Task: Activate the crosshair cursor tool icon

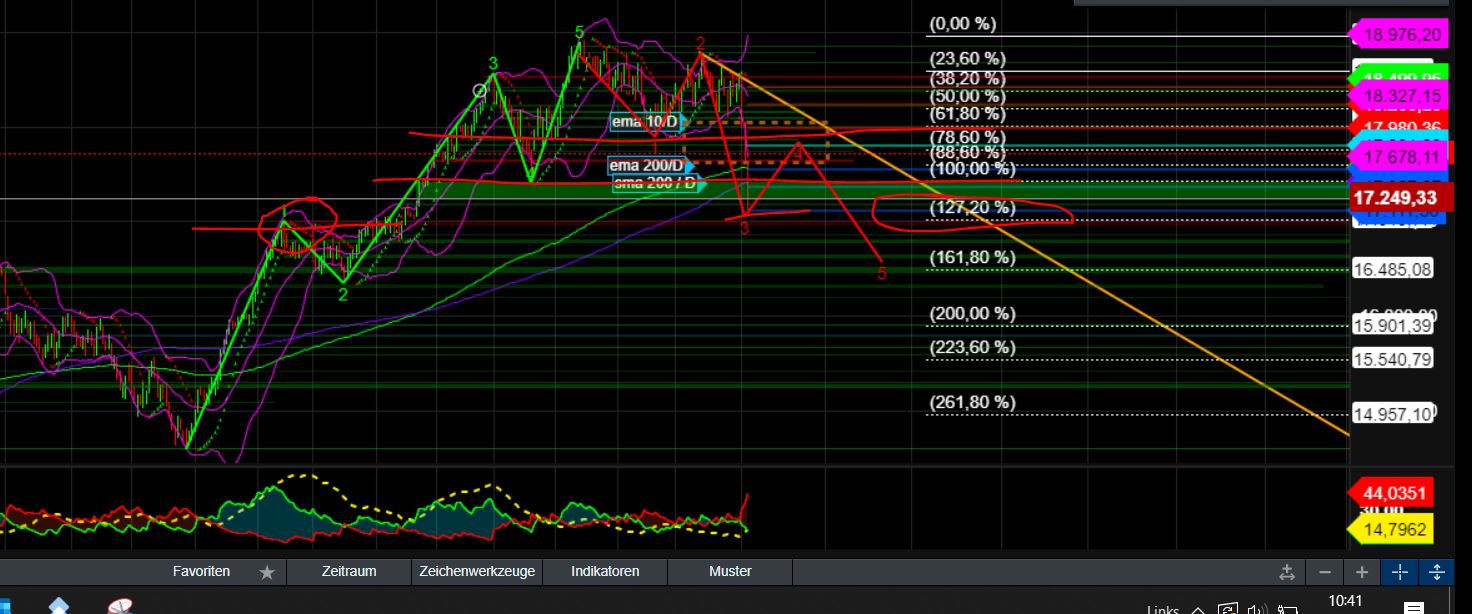Action: coord(1399,571)
